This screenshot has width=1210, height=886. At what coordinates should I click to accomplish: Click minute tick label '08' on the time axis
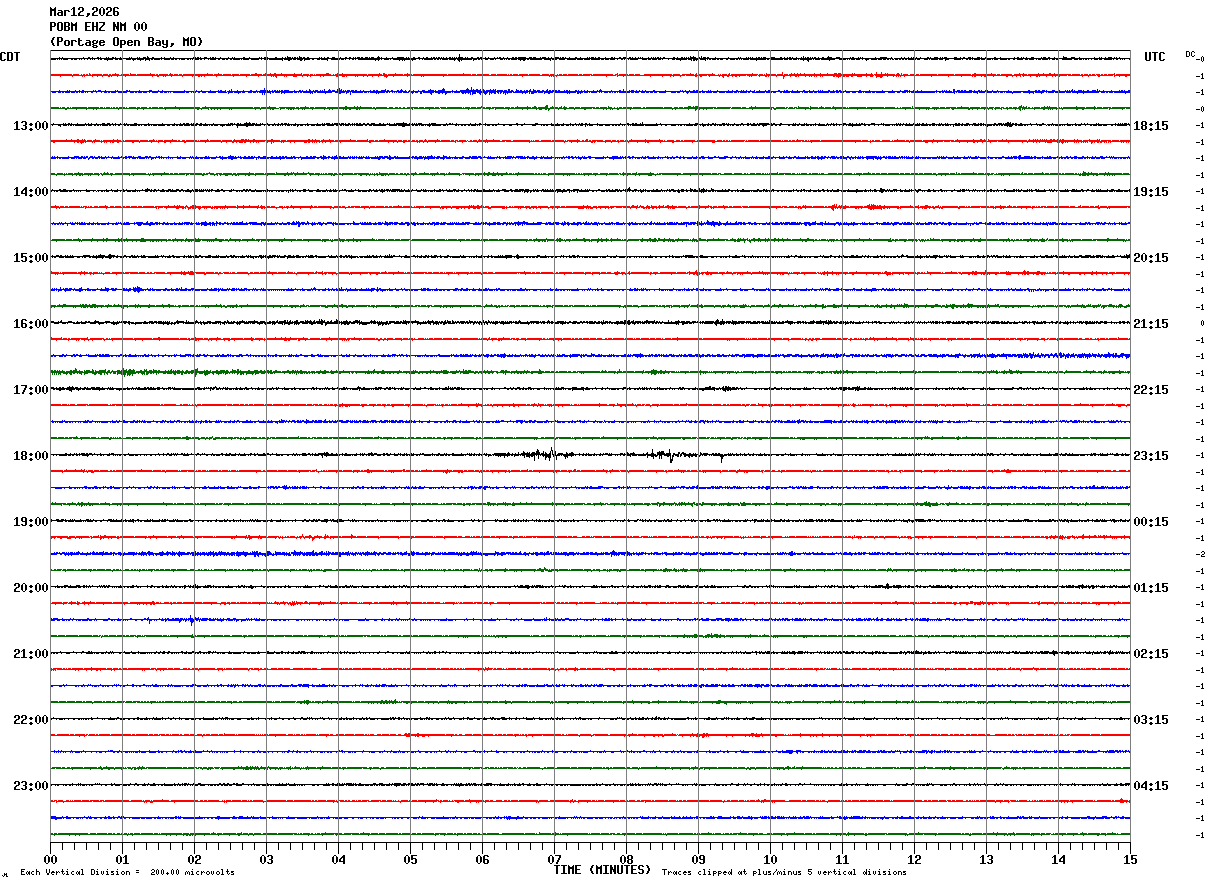pyautogui.click(x=626, y=859)
